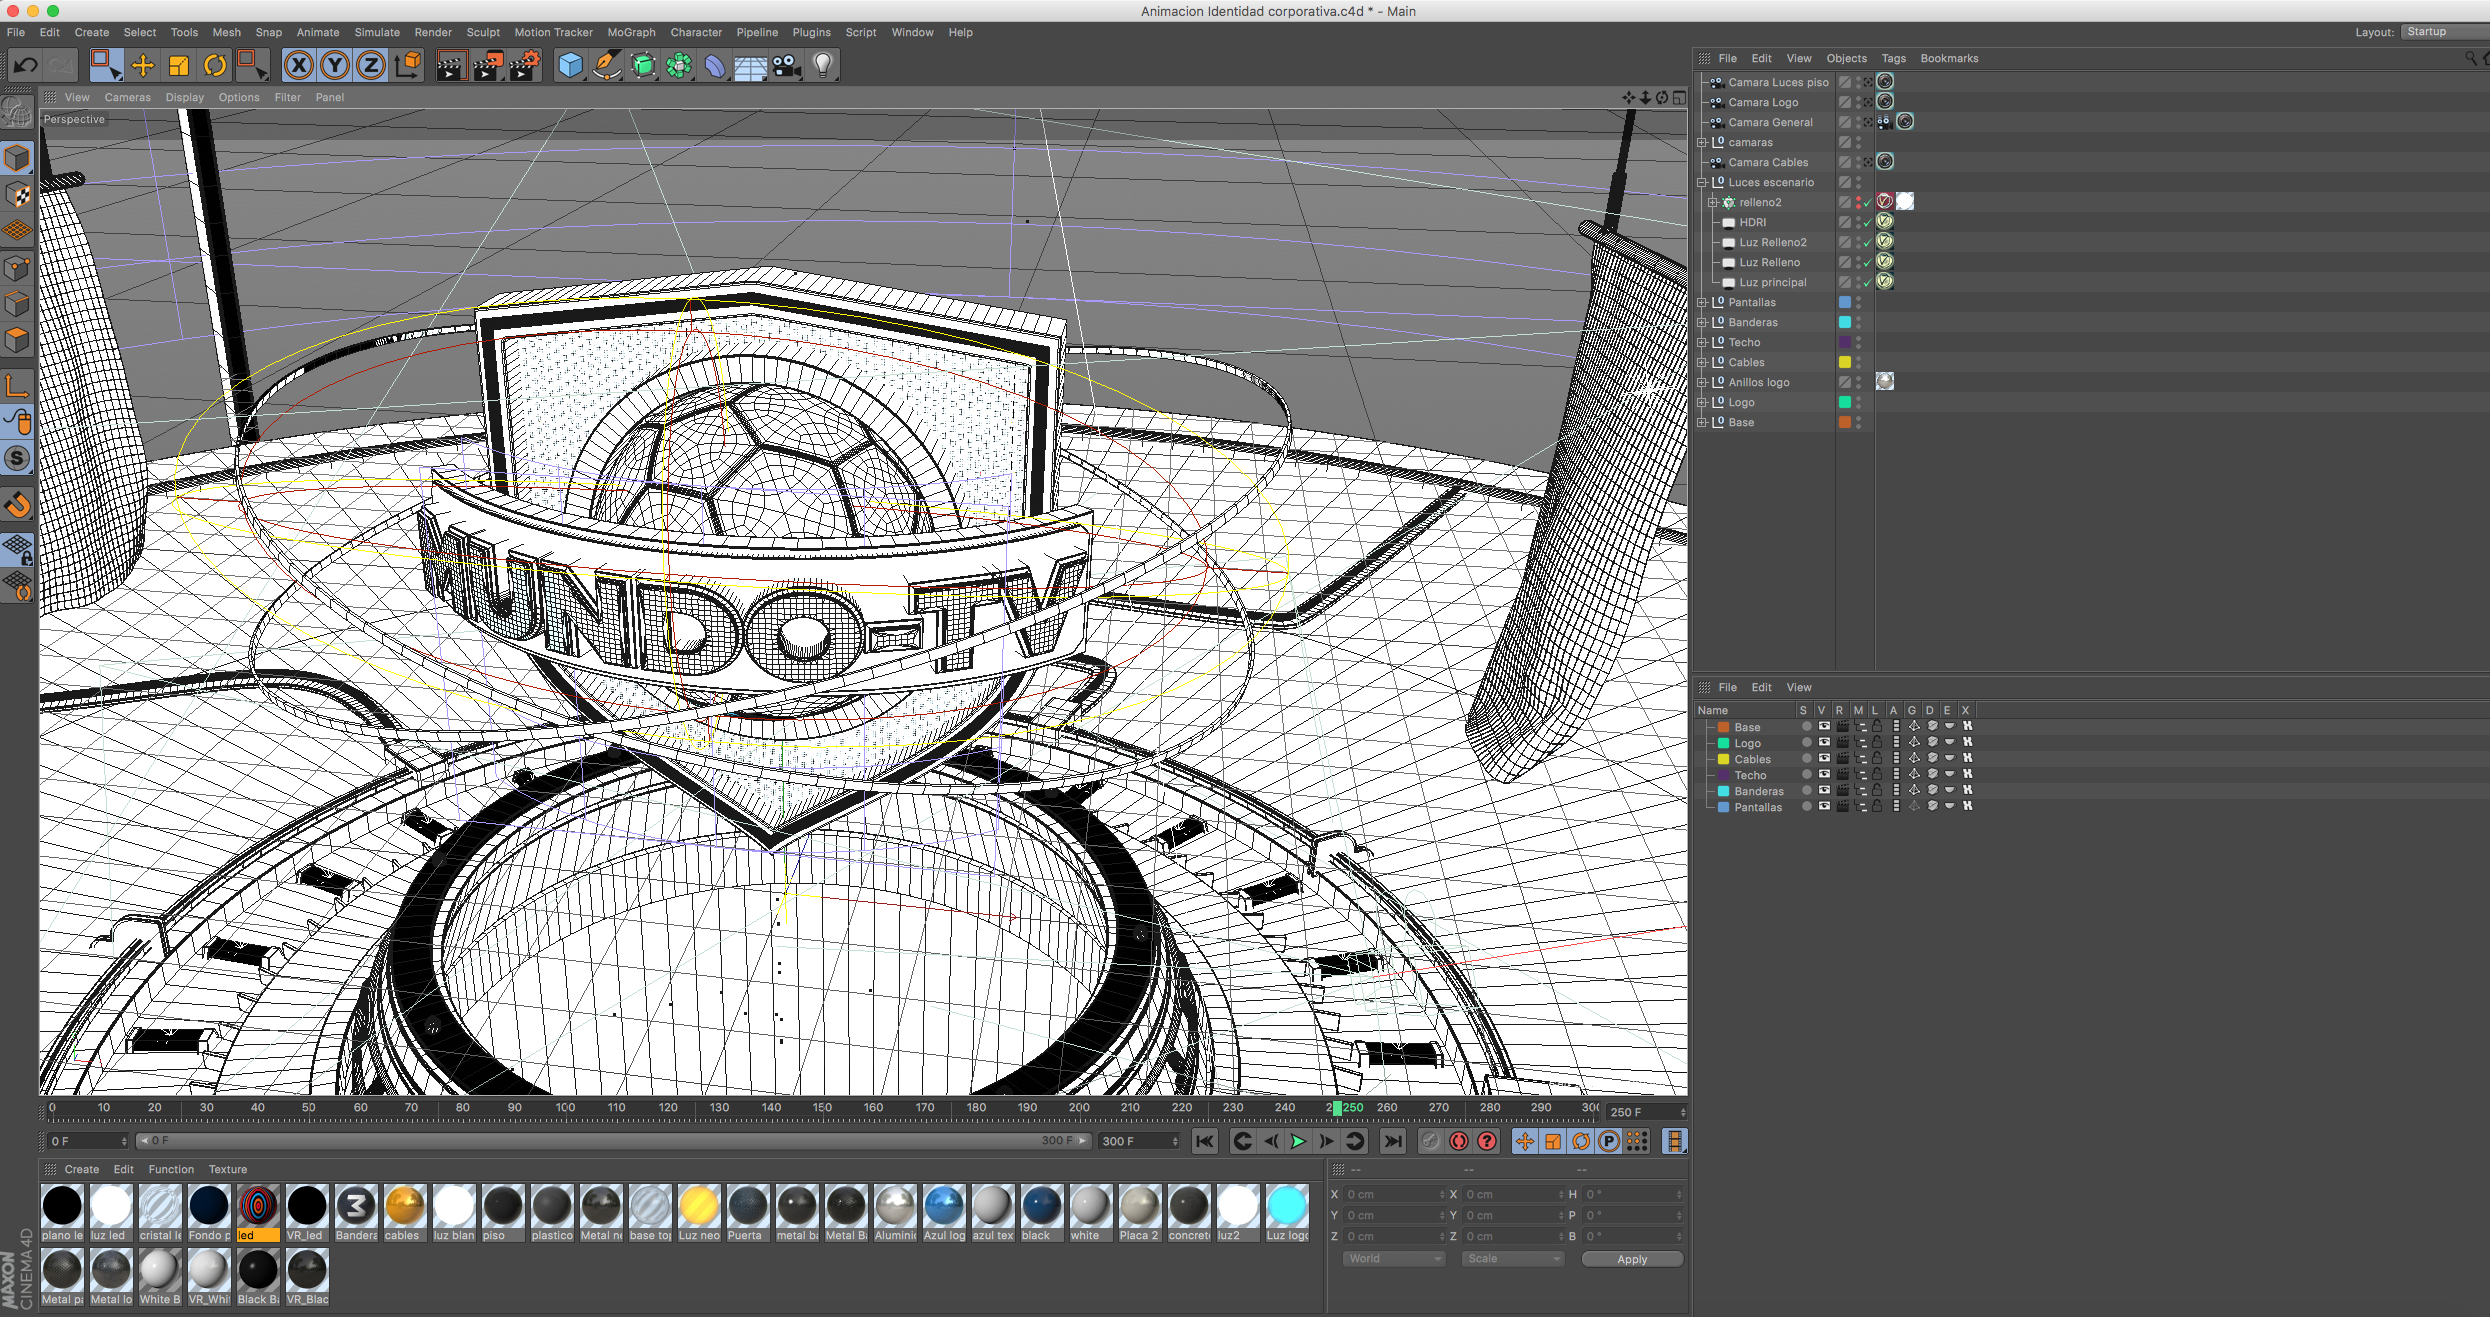Toggle Luz Relleno enabled checkmark
The image size is (2490, 1317).
point(1867,263)
